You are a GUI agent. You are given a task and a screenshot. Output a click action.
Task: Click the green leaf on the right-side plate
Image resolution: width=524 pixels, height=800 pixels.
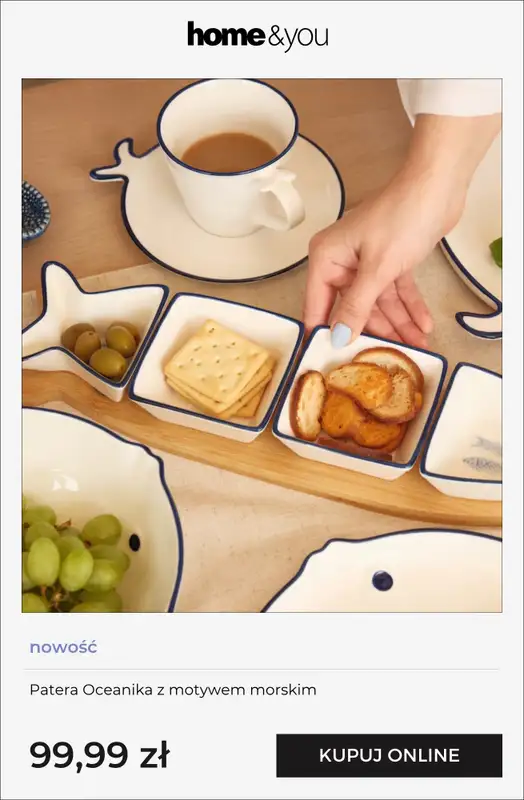[496, 252]
